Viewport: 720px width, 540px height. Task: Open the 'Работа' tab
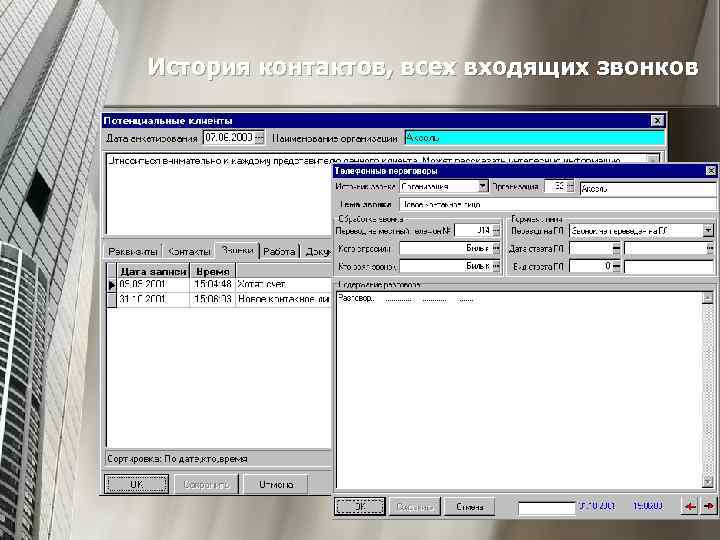pyautogui.click(x=279, y=252)
